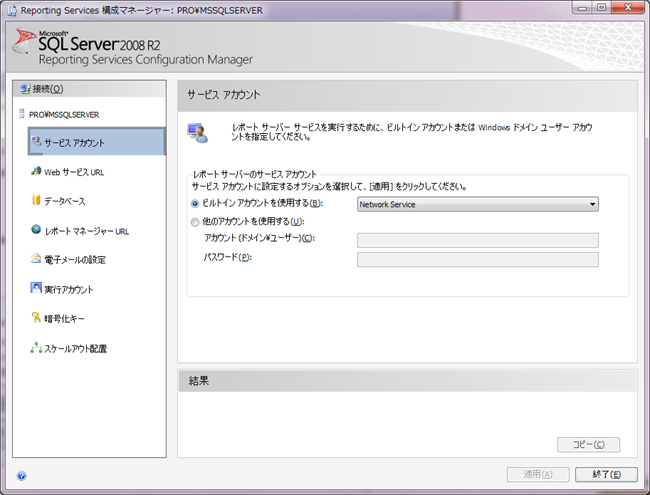This screenshot has width=650, height=495.
Task: Click the アカウント (ドメイン¥ユーザー) input field
Action: (478, 240)
